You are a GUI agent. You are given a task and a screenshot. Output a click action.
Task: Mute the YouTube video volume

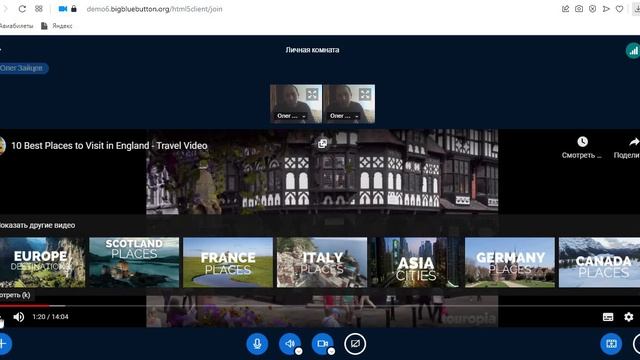click(18, 317)
